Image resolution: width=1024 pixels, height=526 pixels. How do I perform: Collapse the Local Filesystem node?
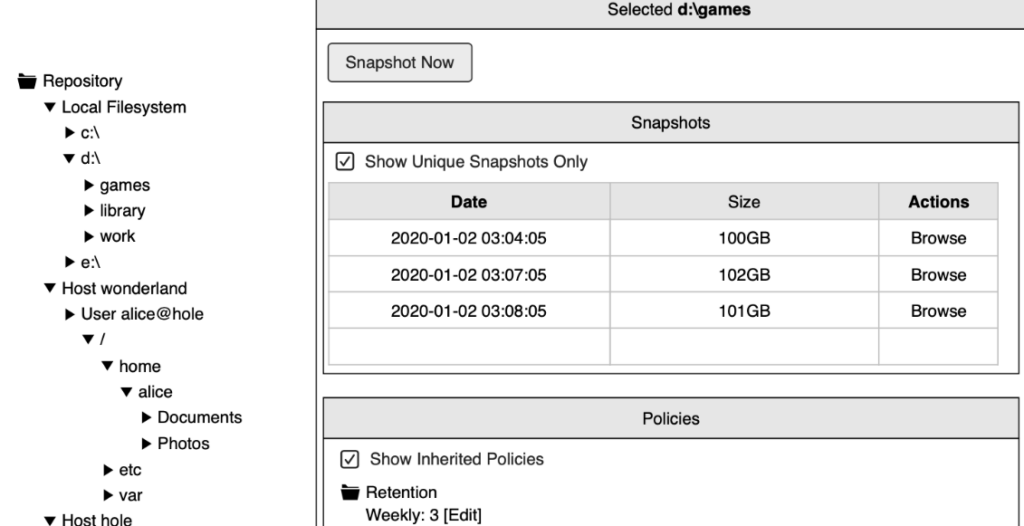[50, 107]
